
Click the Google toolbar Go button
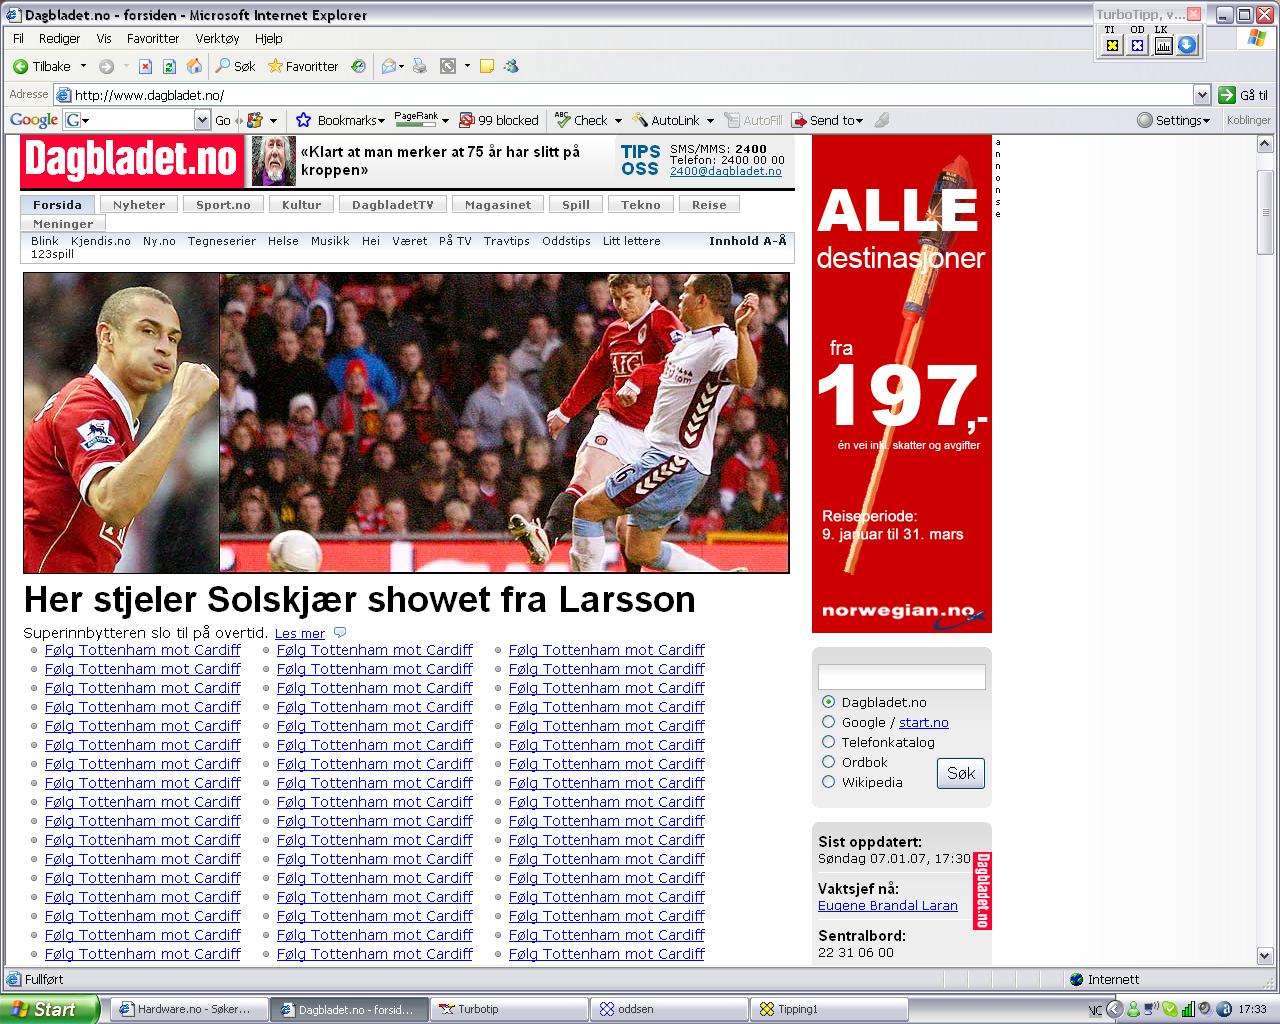tap(223, 120)
